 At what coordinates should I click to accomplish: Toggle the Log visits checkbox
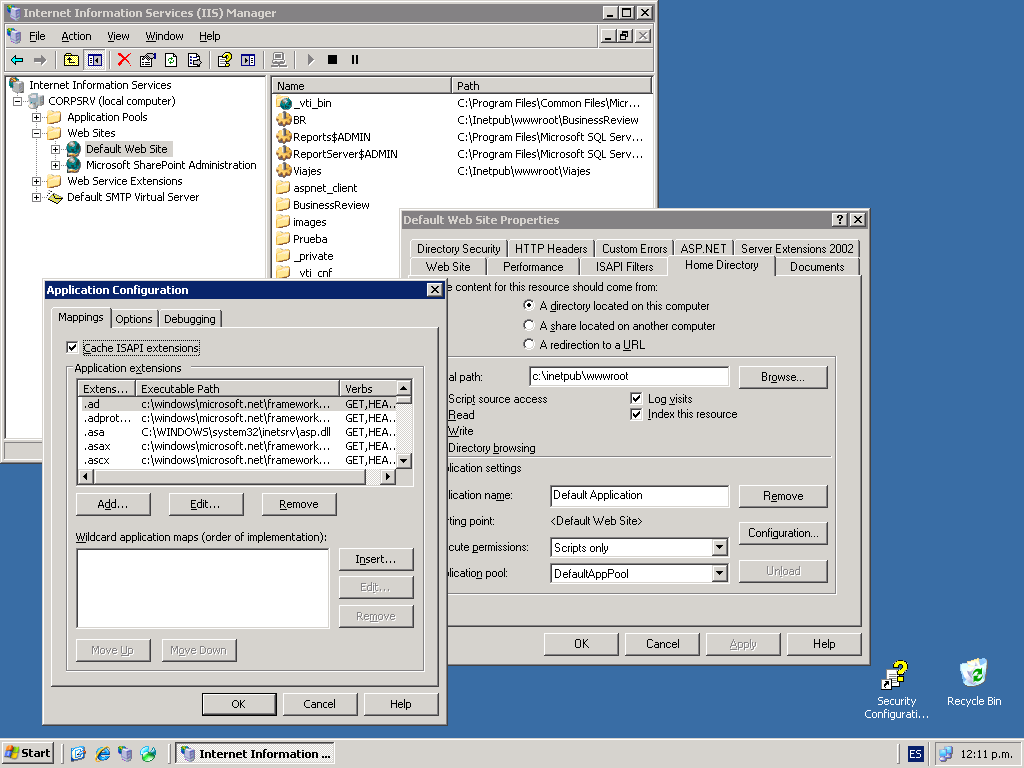click(x=636, y=398)
